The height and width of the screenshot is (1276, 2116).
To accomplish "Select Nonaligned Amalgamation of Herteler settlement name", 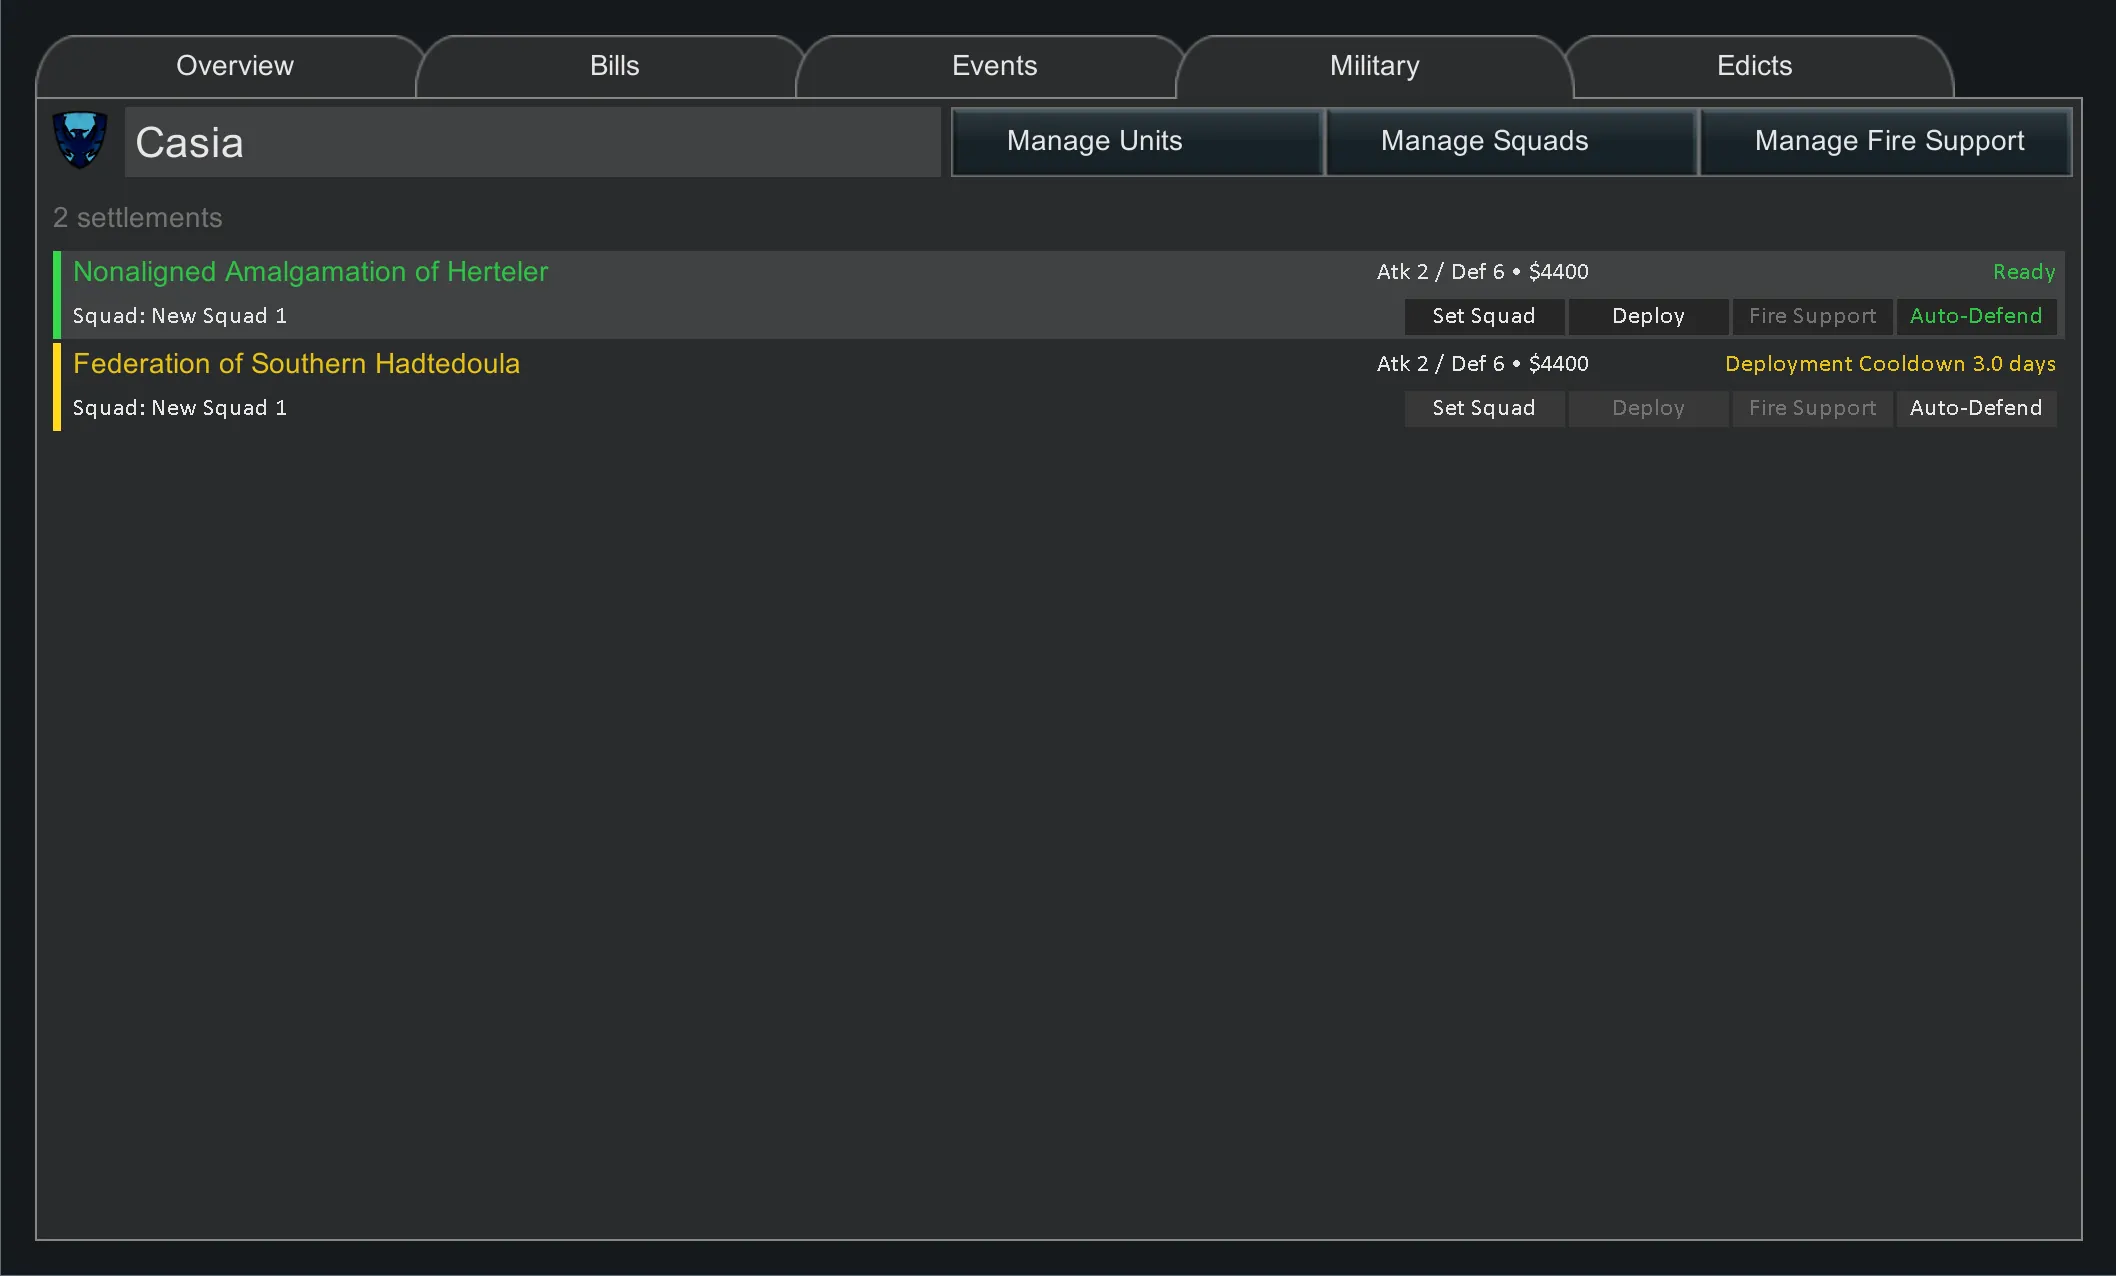I will 310,272.
